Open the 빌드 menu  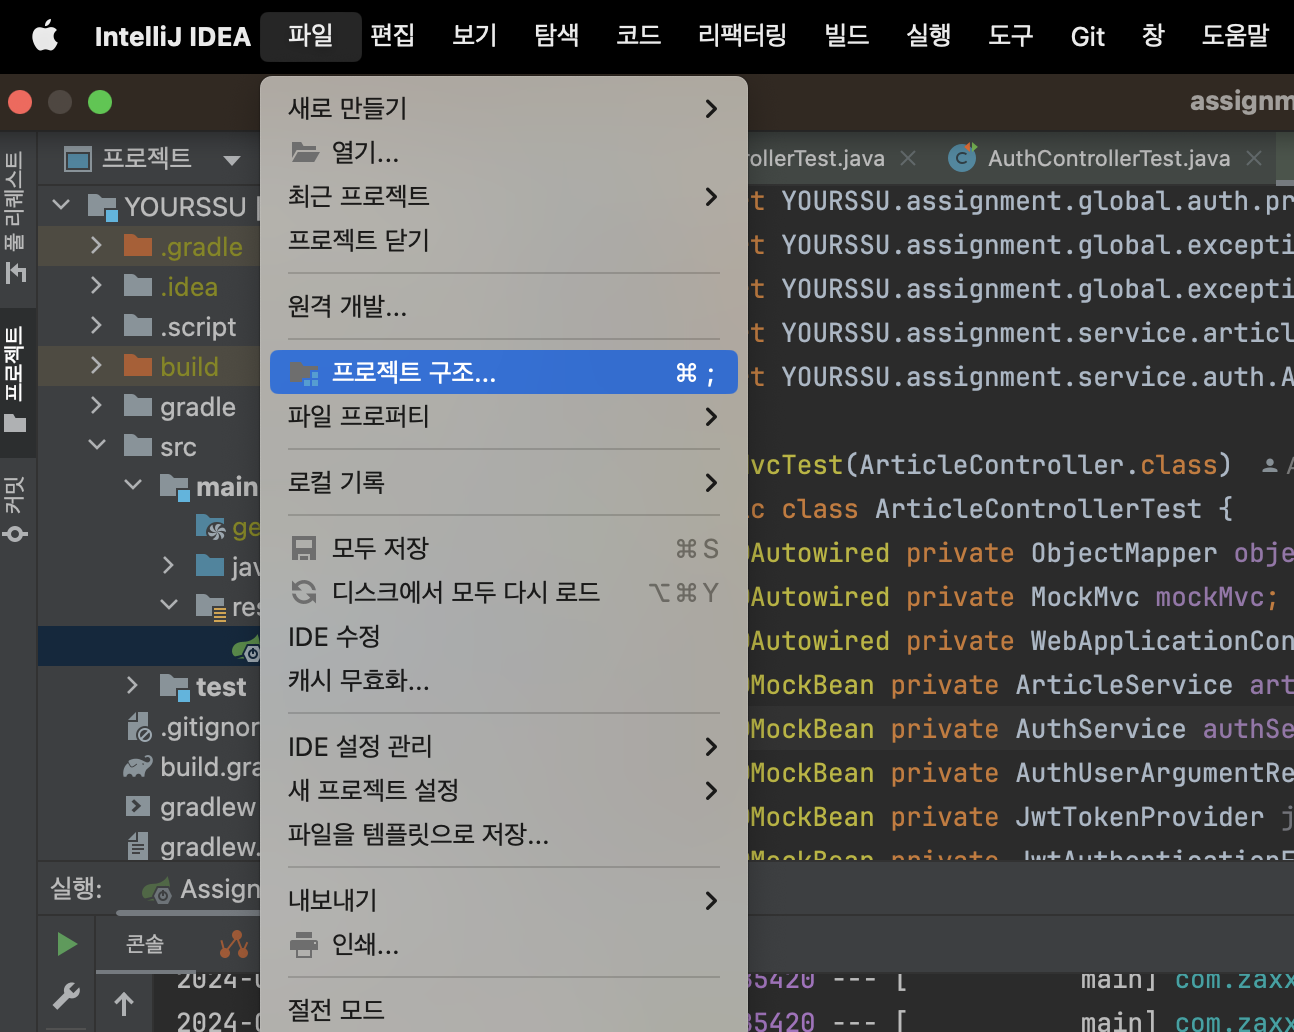coord(846,37)
